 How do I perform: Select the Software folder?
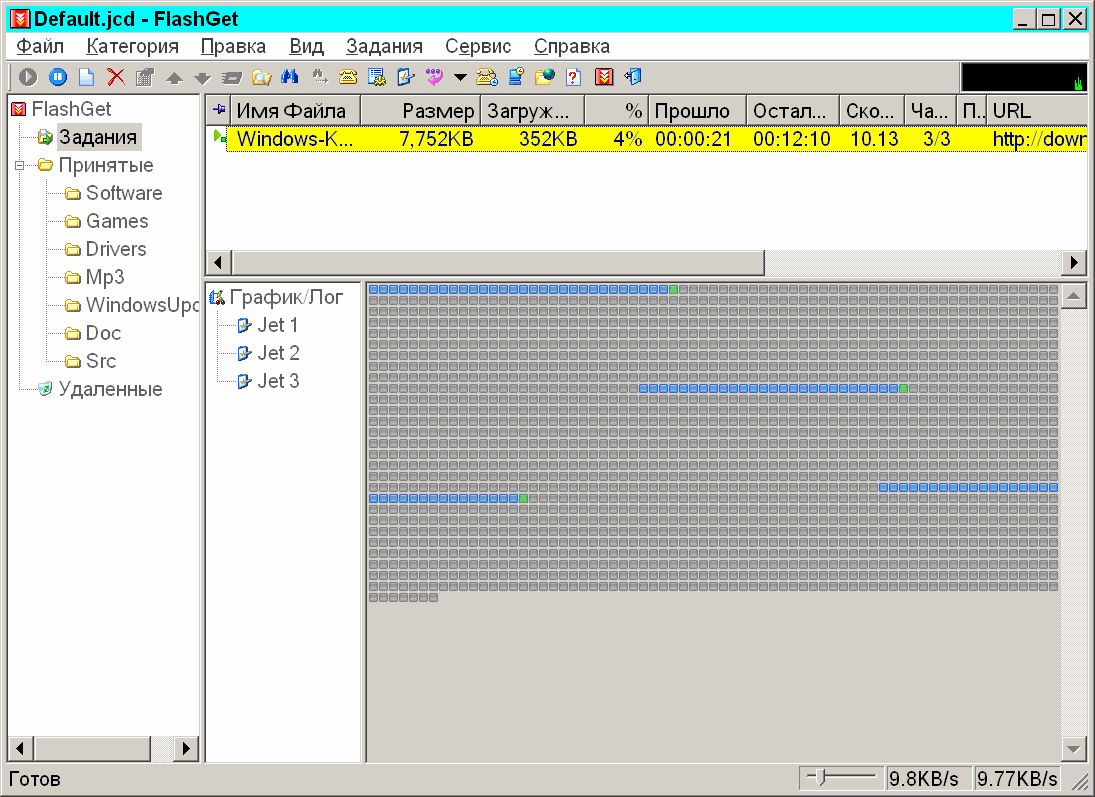[x=124, y=193]
